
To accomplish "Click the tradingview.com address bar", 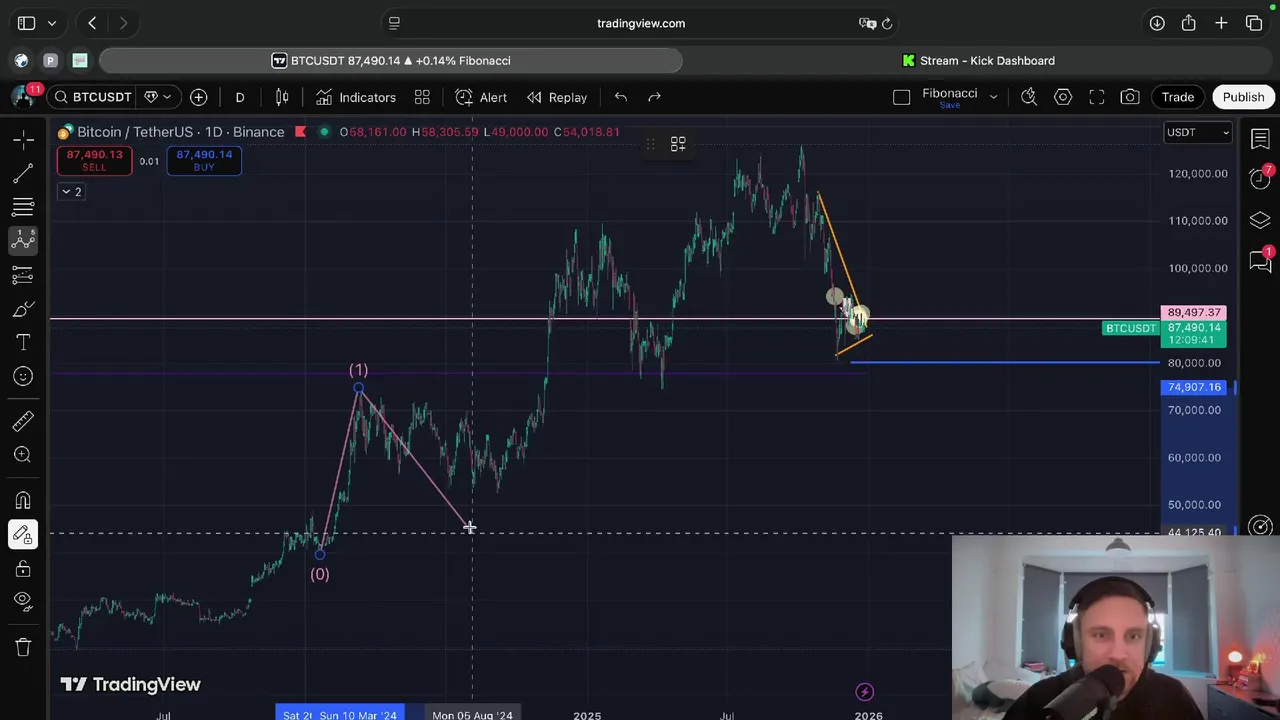I will click(641, 23).
